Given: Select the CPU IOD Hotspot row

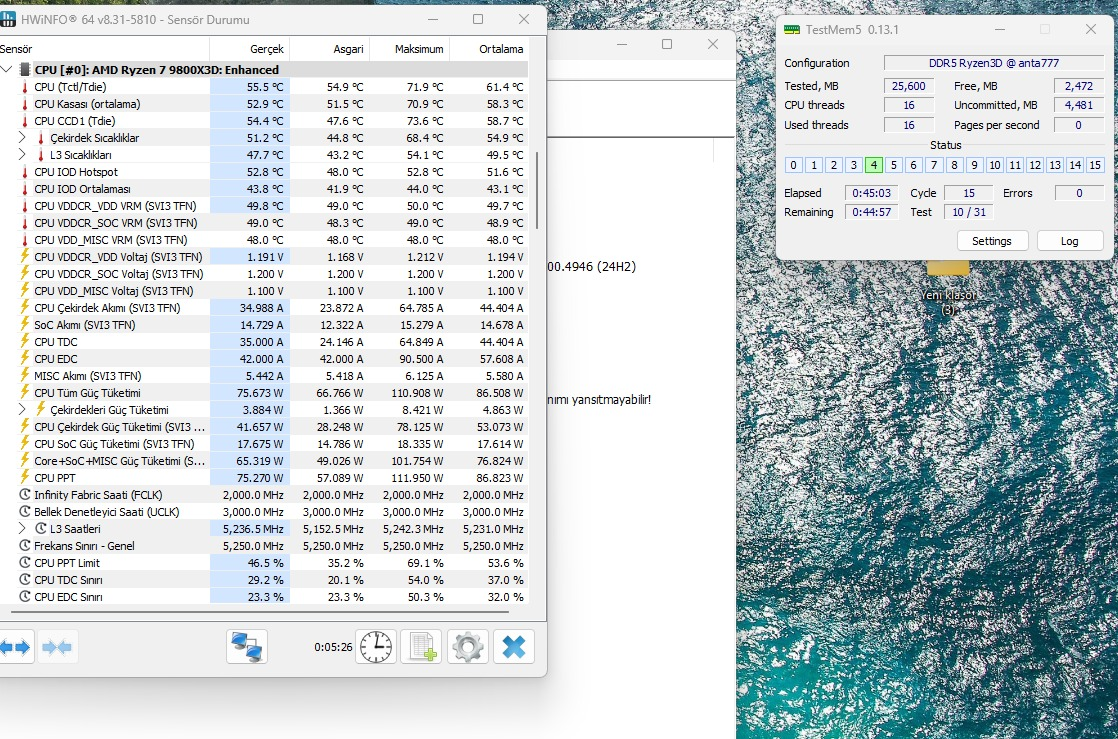Looking at the screenshot, I should tap(264, 171).
